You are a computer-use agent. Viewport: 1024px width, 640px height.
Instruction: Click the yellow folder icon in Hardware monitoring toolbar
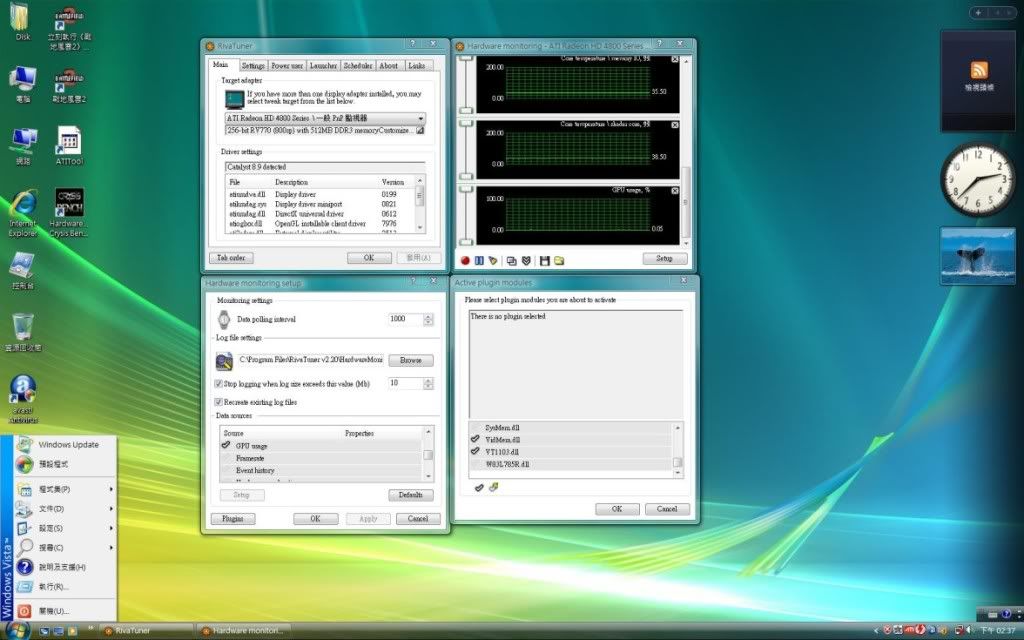(x=559, y=261)
